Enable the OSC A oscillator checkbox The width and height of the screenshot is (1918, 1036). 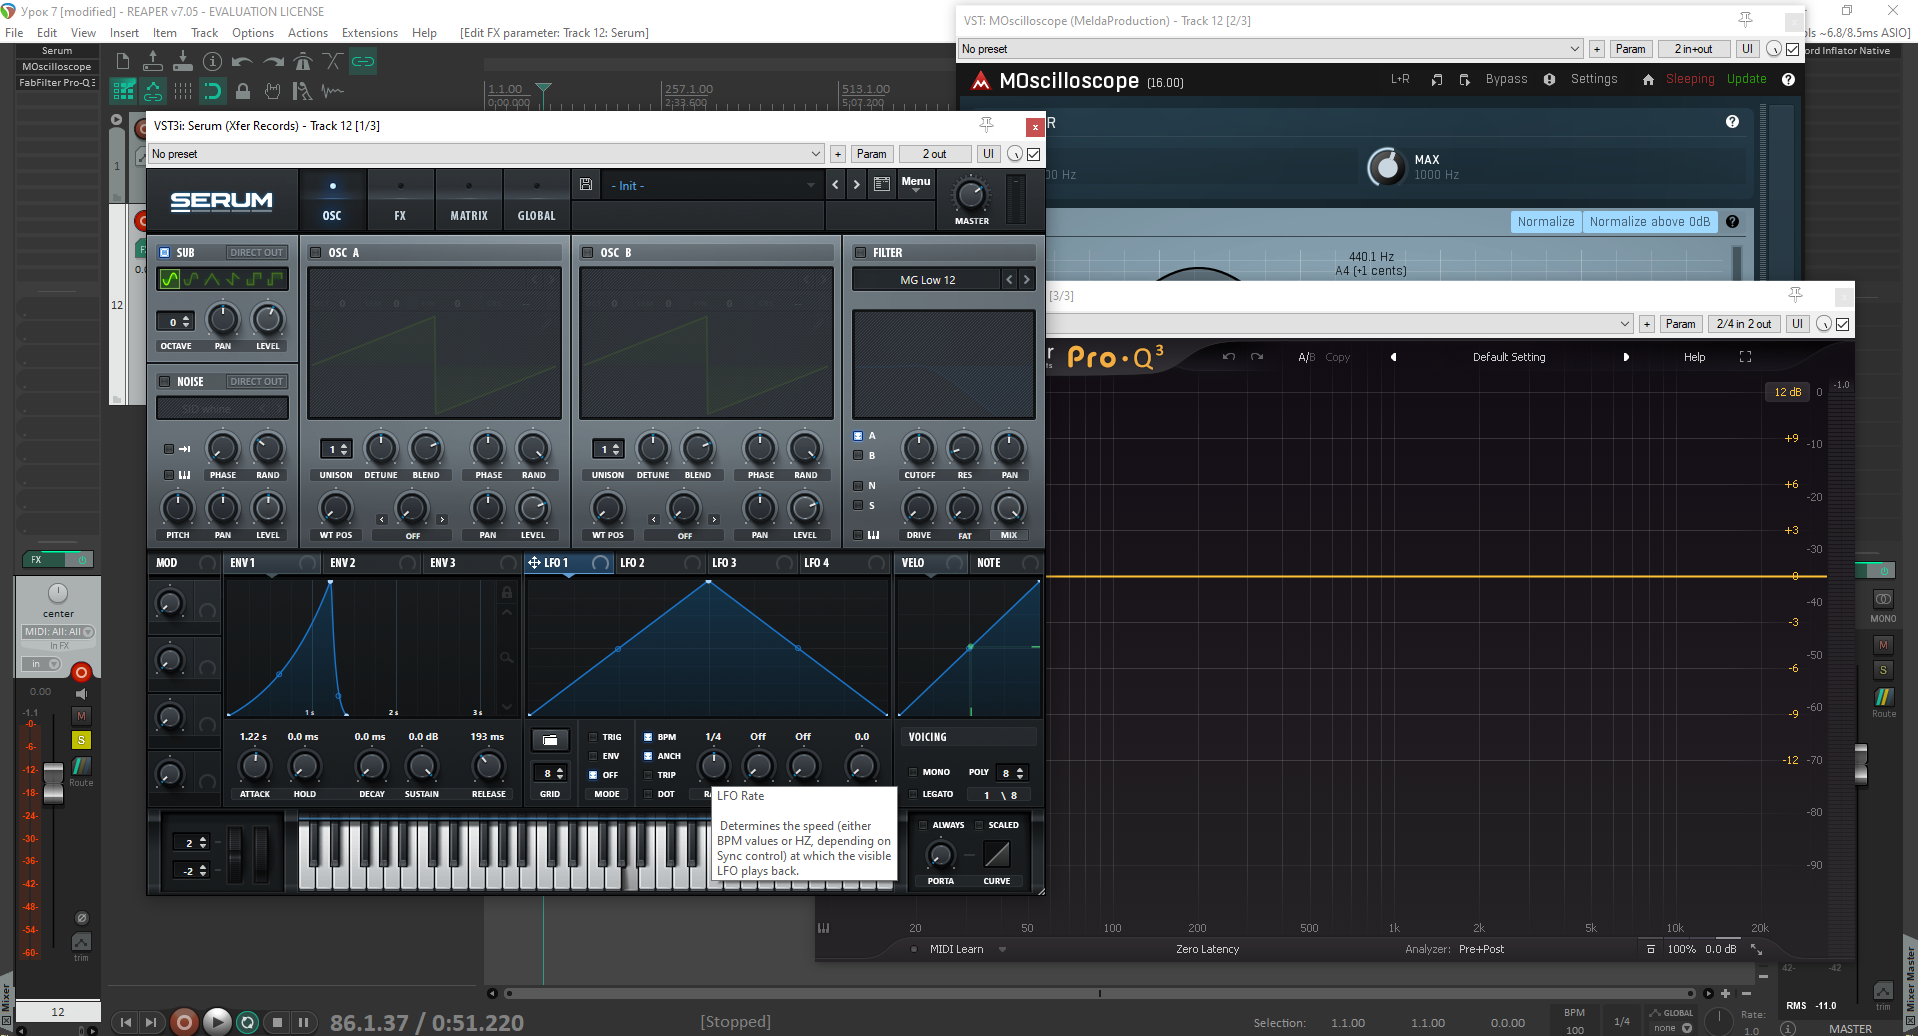(315, 253)
